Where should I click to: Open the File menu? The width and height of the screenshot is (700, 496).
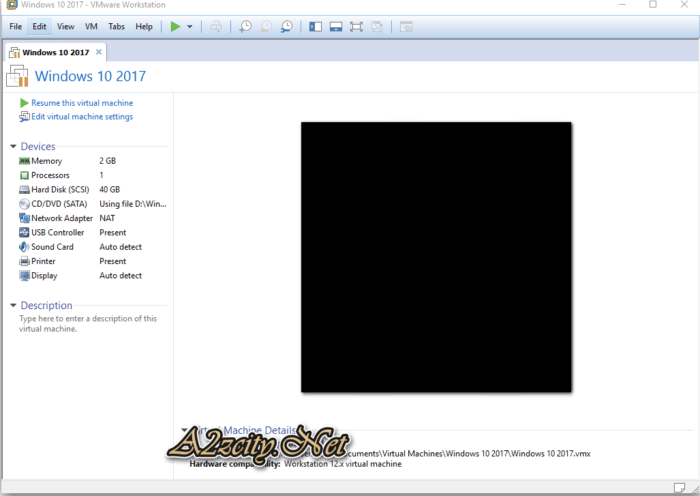(16, 27)
